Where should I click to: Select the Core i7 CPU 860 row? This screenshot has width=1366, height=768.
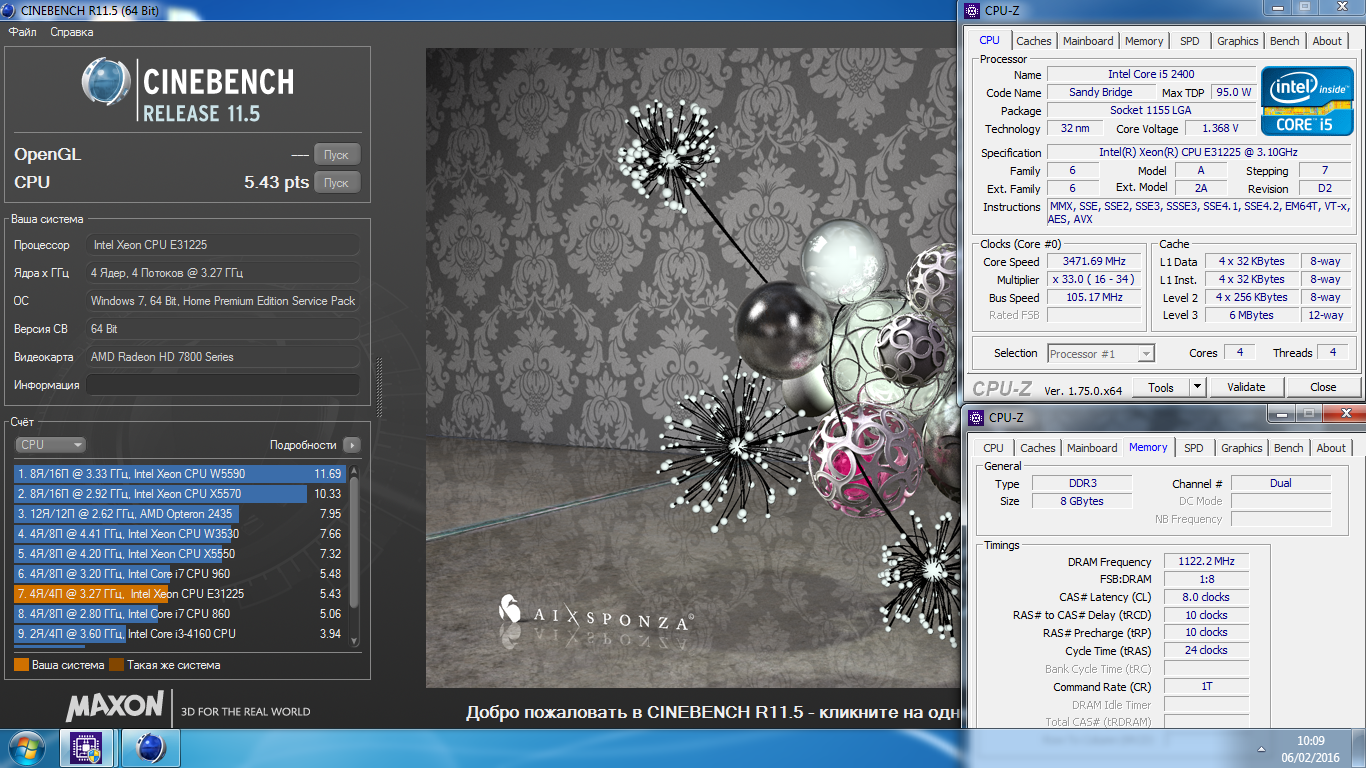pos(180,614)
